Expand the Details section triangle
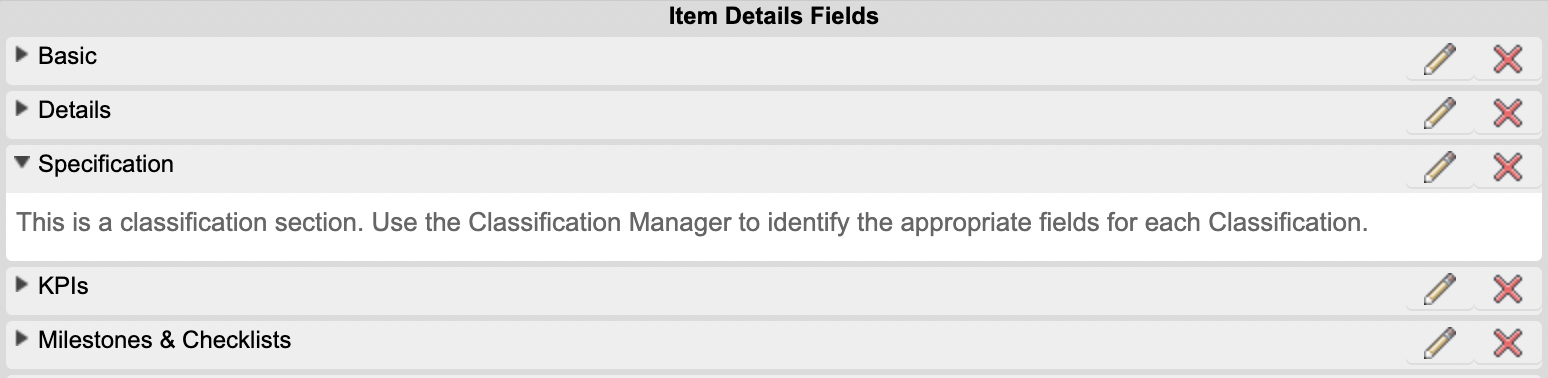The width and height of the screenshot is (1548, 378). pos(23,110)
